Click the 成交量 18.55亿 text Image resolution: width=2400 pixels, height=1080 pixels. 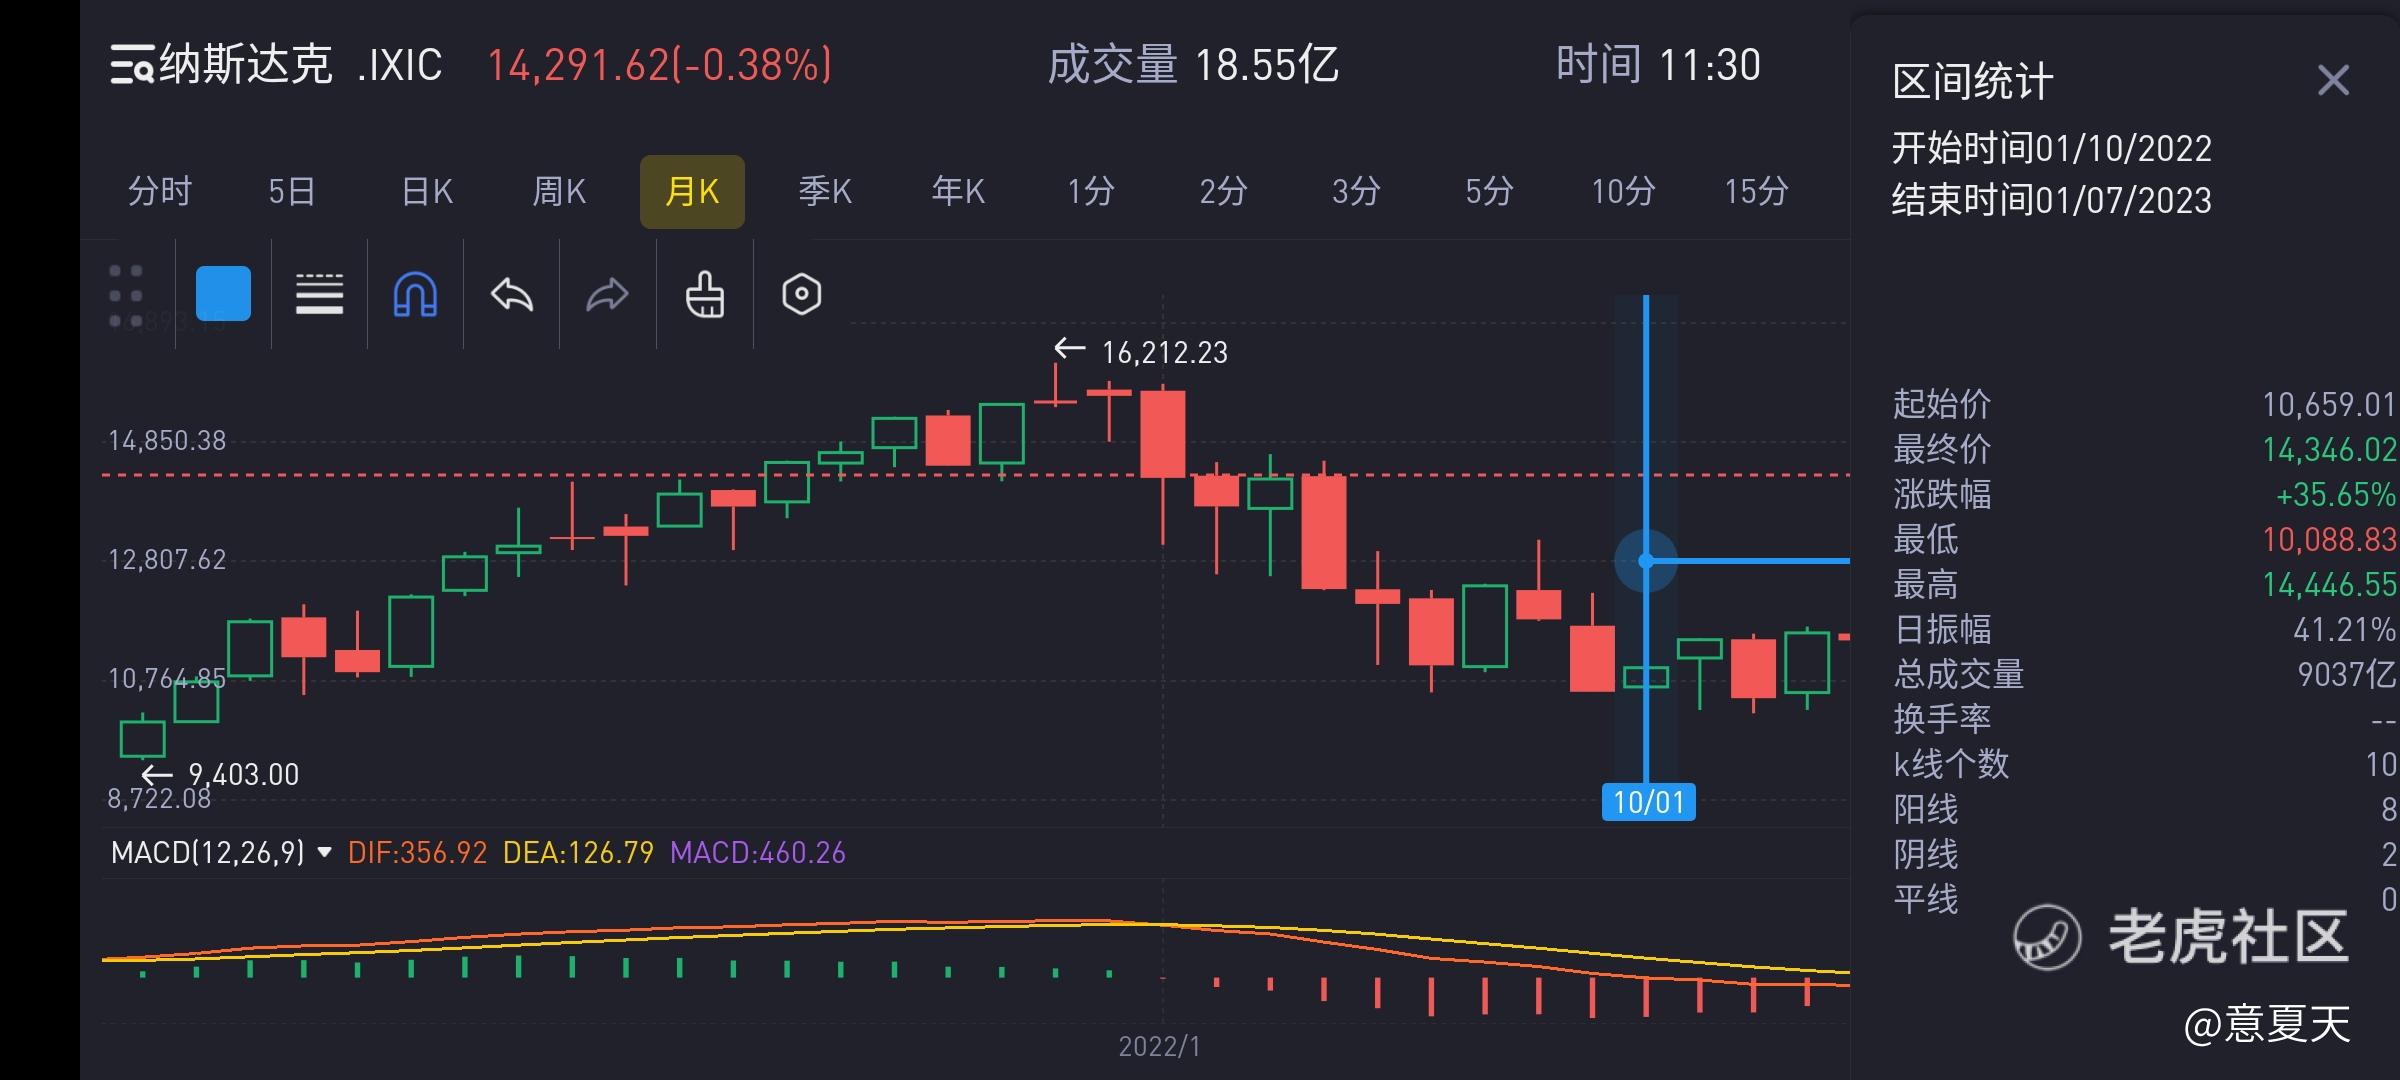[1192, 65]
